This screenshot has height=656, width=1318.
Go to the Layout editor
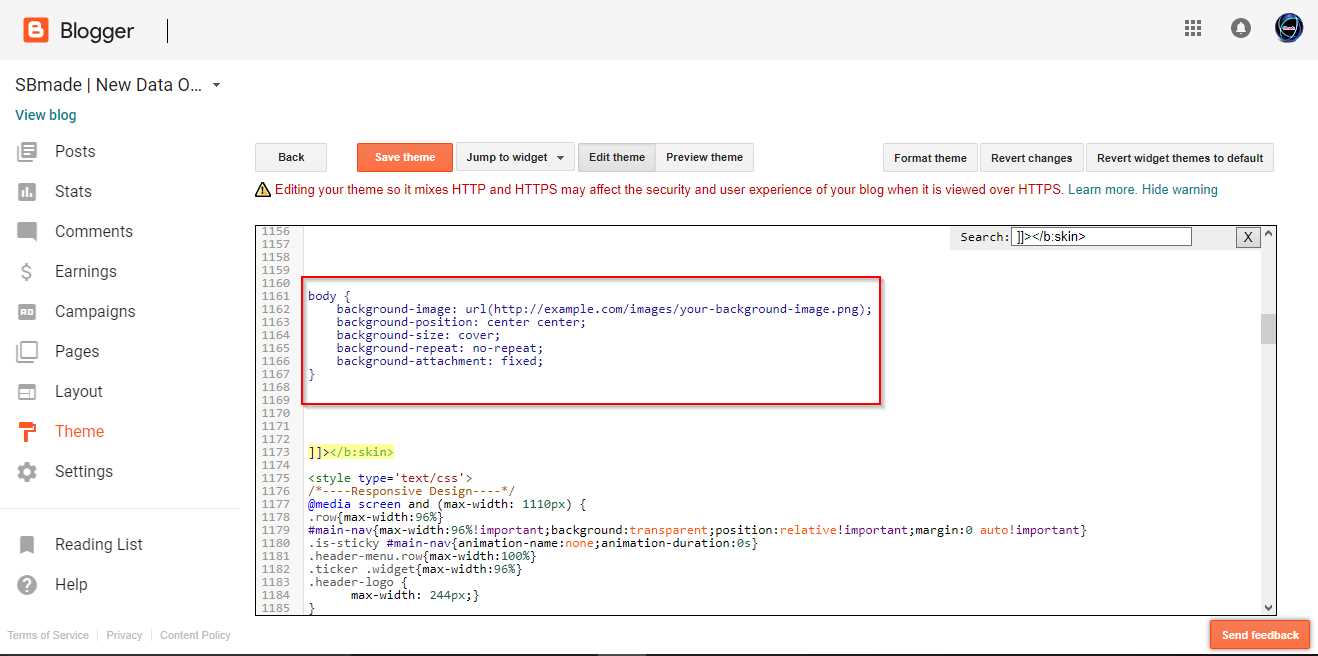[77, 391]
